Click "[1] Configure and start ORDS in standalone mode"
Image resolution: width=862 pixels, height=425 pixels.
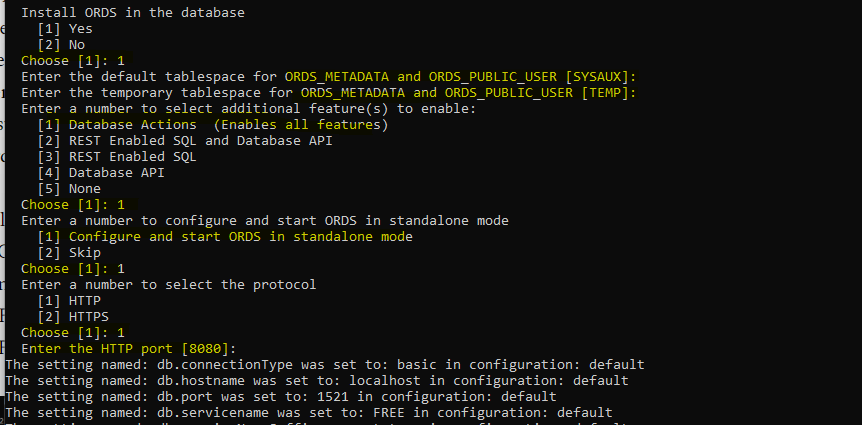225,237
